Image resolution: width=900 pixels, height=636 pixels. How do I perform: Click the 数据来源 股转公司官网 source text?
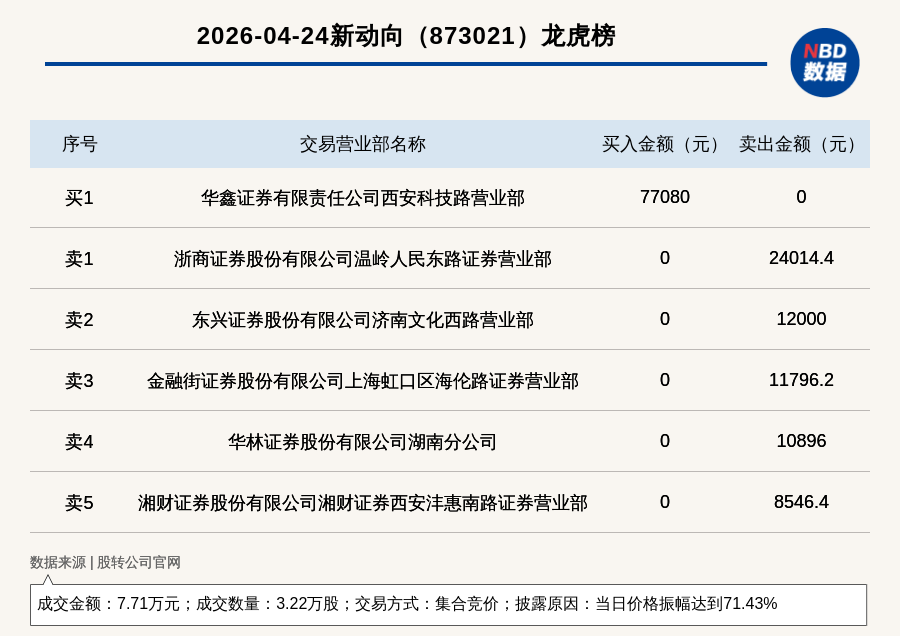point(105,563)
